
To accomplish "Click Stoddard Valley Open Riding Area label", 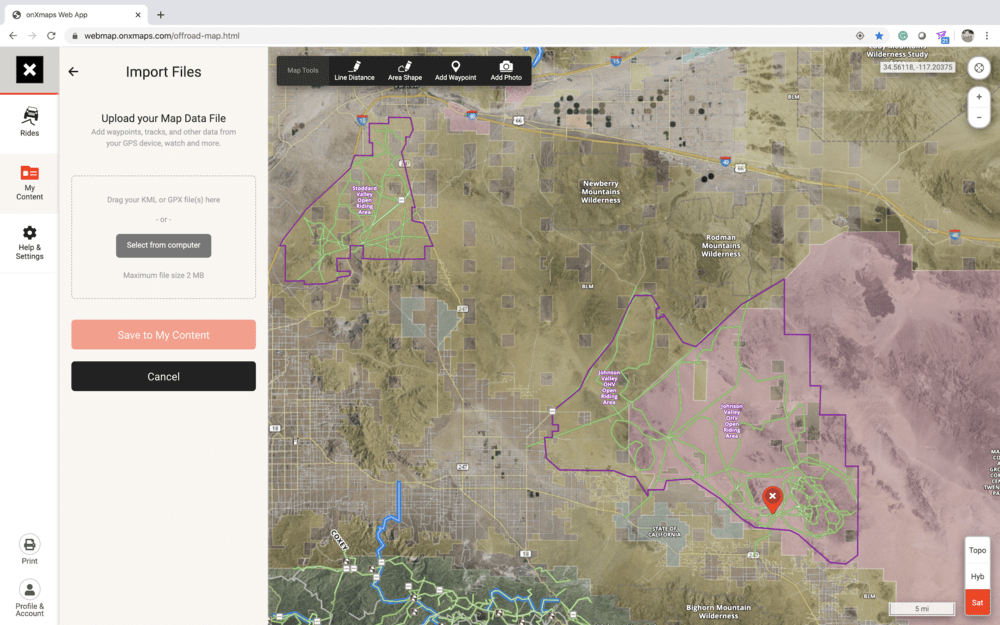I will [364, 200].
